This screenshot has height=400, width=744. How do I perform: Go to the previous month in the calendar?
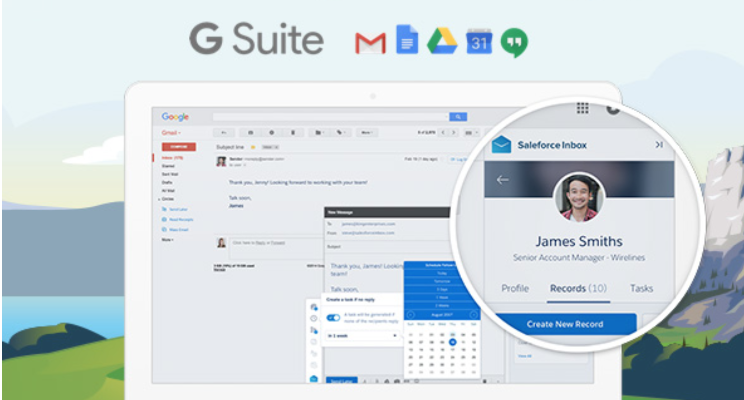point(410,315)
